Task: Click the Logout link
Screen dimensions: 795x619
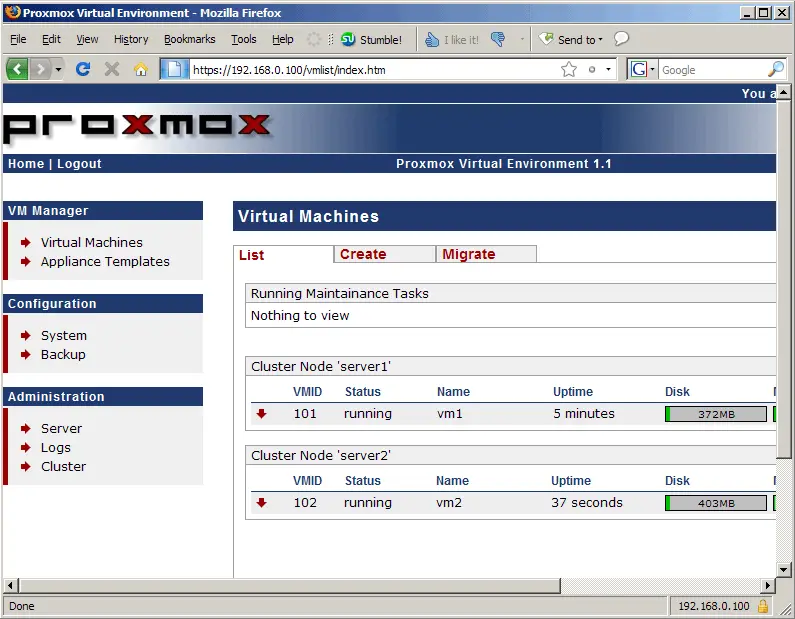Action: point(79,164)
